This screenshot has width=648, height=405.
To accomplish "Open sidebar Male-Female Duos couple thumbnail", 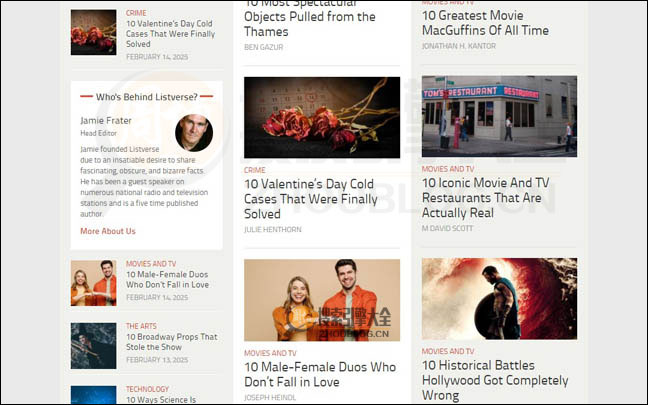I will [93, 283].
